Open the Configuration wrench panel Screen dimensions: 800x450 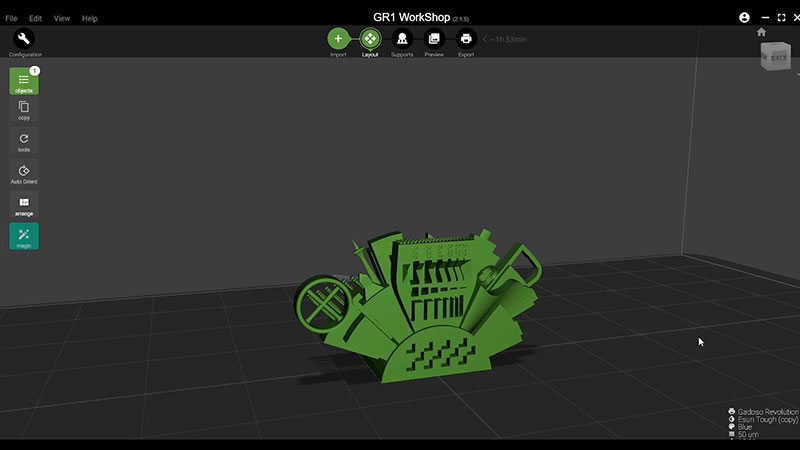[x=24, y=39]
